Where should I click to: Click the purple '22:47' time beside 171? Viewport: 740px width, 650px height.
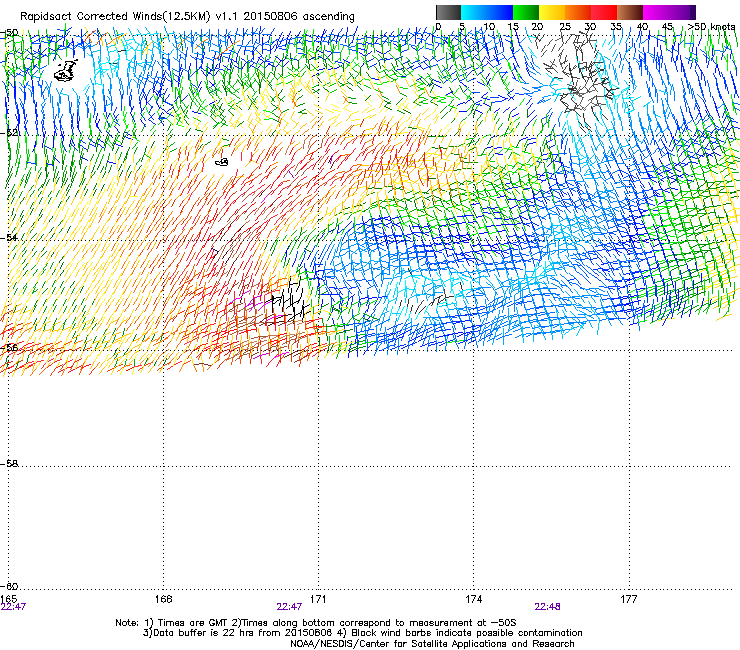coord(289,607)
